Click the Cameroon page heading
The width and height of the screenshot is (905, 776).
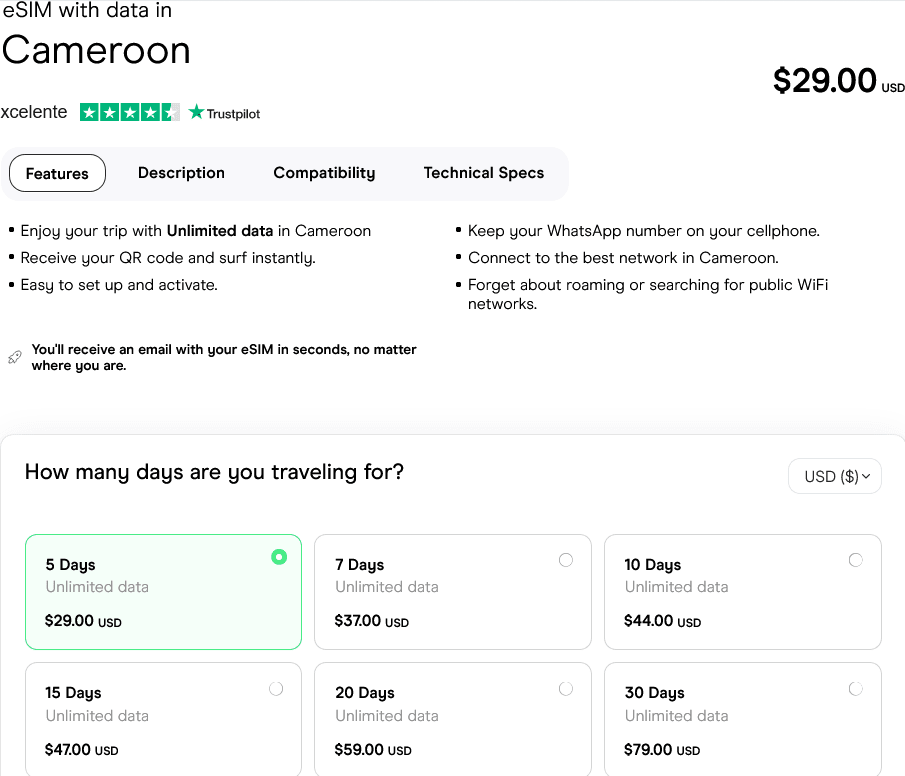pos(96,50)
